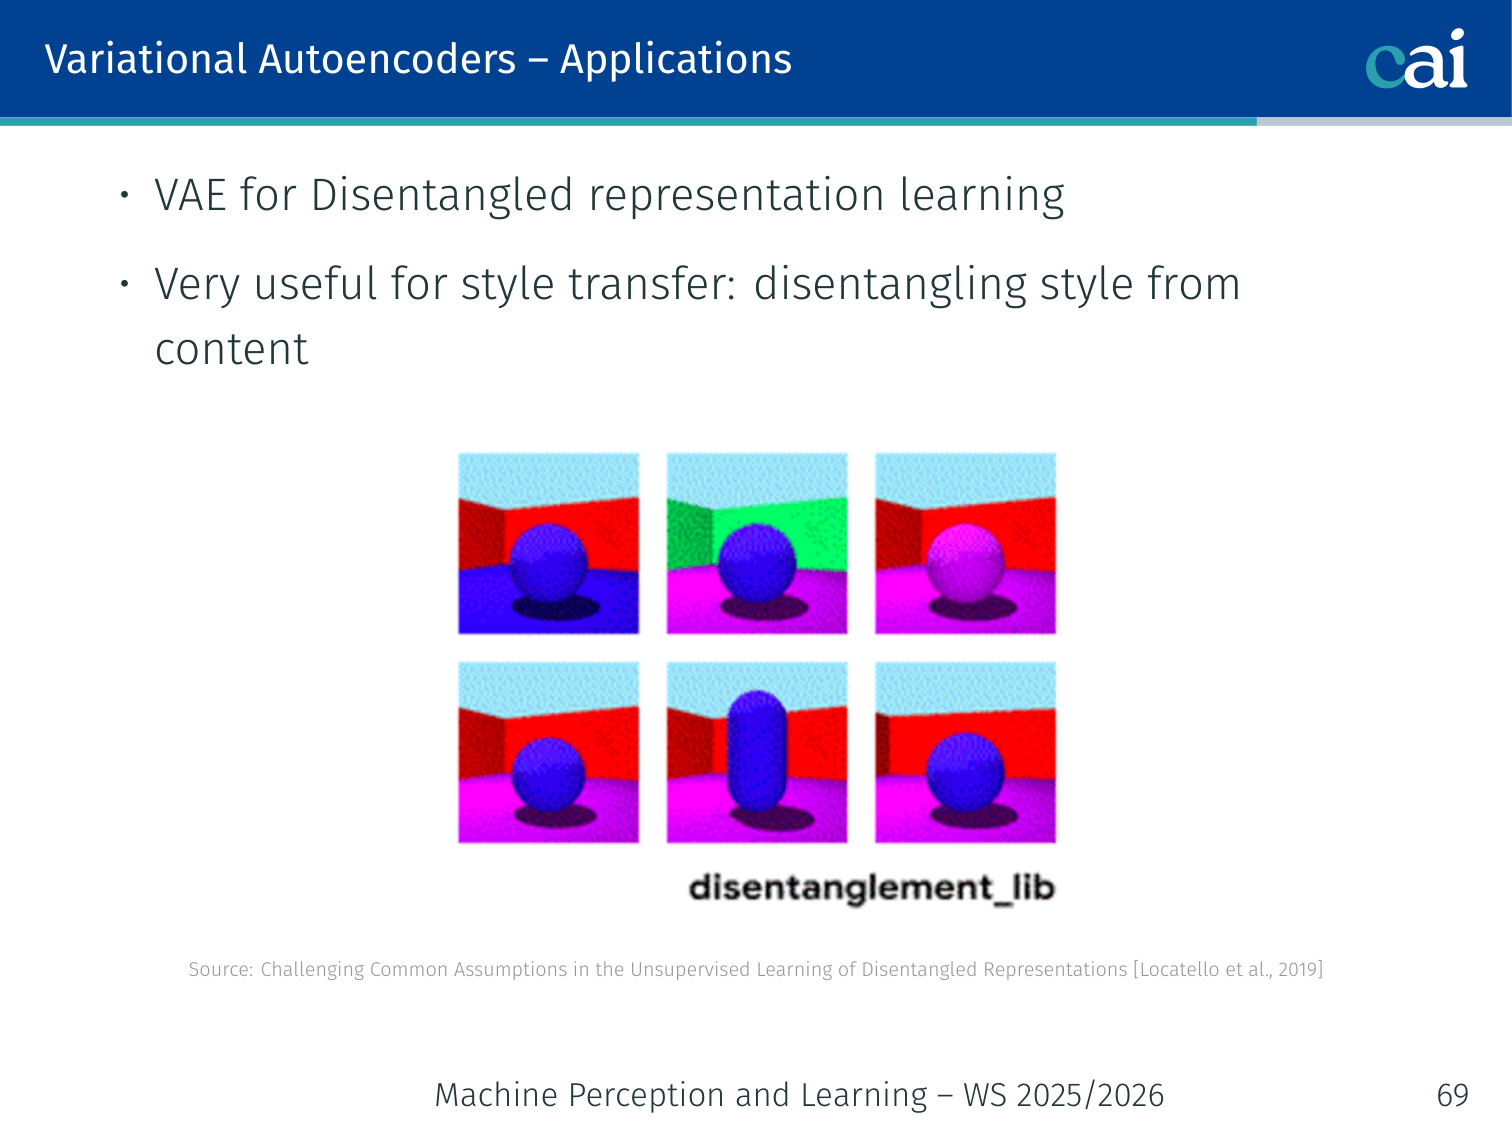Click slide number 69
Image resolution: width=1512 pixels, height=1134 pixels.
pos(1452,1095)
